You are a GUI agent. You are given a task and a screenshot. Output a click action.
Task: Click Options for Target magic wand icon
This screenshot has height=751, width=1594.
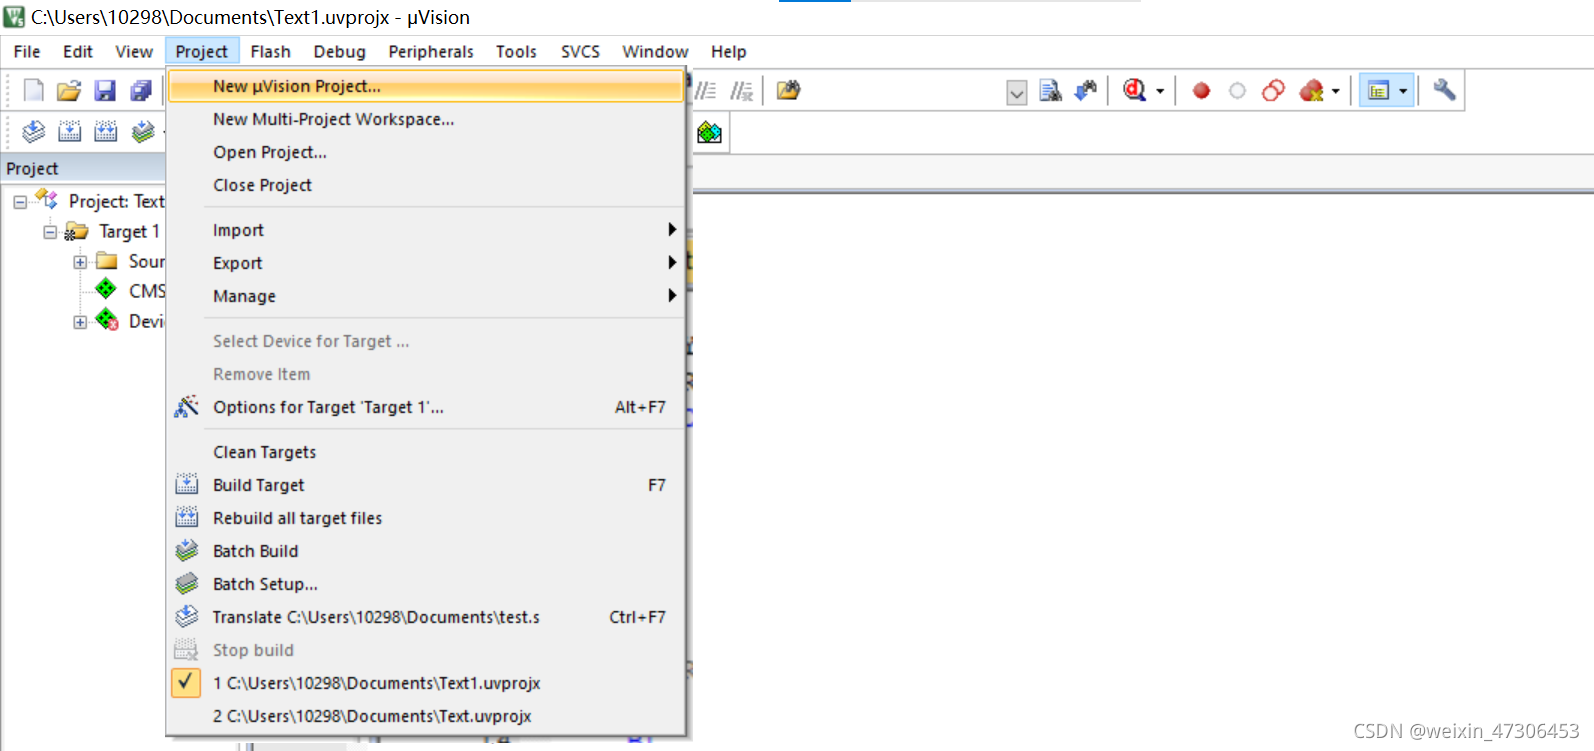tap(187, 406)
